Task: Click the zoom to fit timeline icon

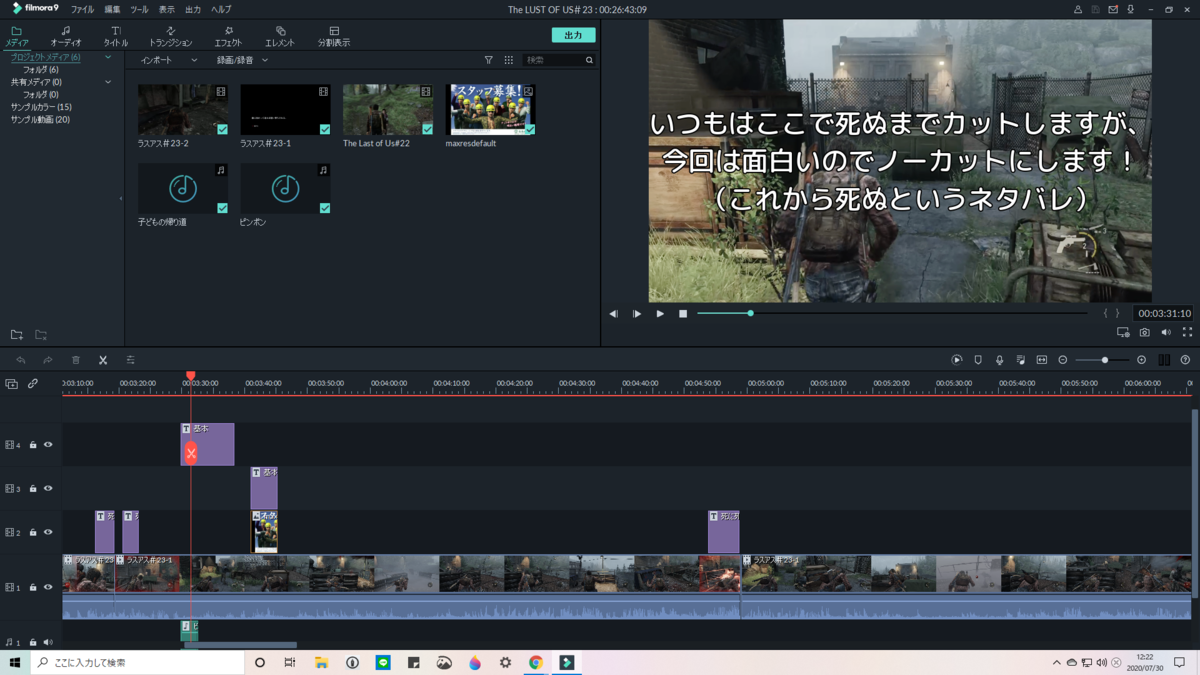Action: pos(1041,360)
